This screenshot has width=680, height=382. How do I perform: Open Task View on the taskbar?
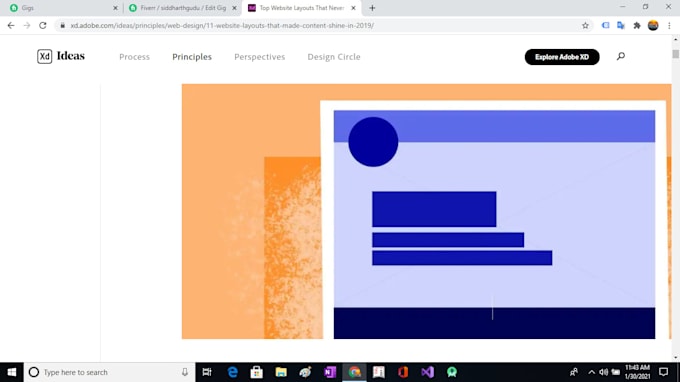(x=207, y=372)
